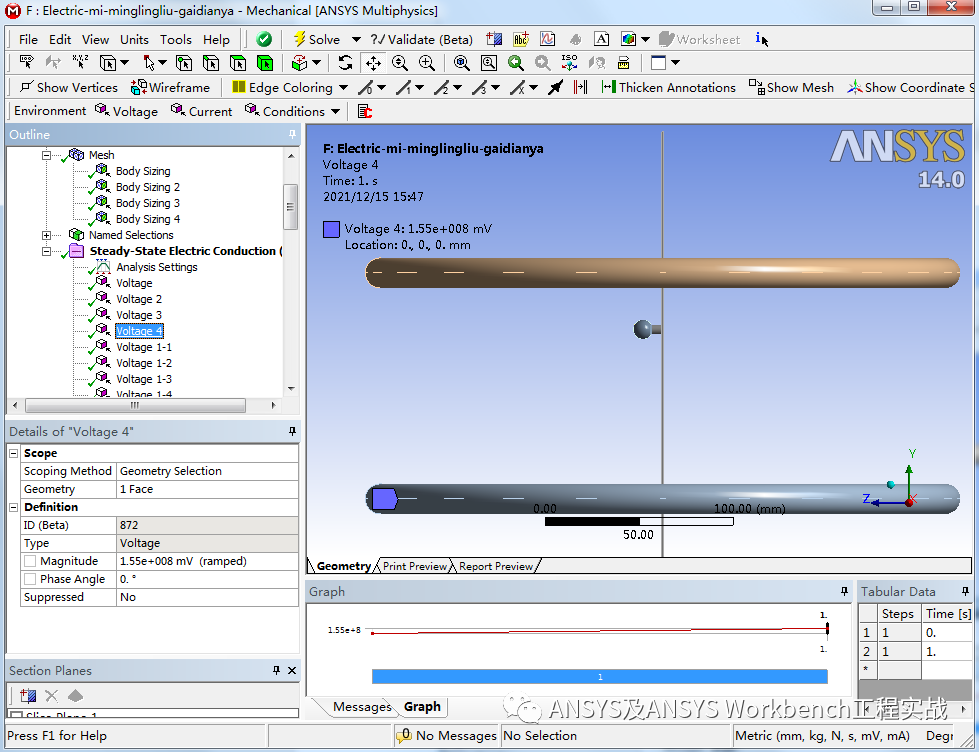Collapse the Mesh tree node
This screenshot has width=979, height=752.
point(46,155)
